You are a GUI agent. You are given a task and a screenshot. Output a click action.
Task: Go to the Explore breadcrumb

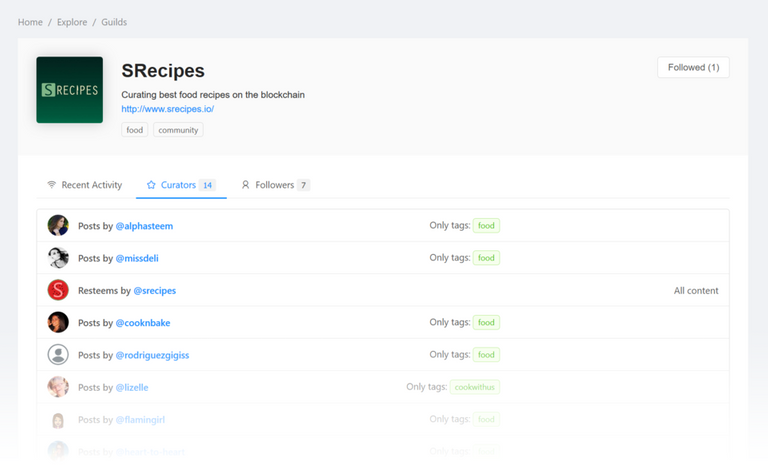coord(72,22)
